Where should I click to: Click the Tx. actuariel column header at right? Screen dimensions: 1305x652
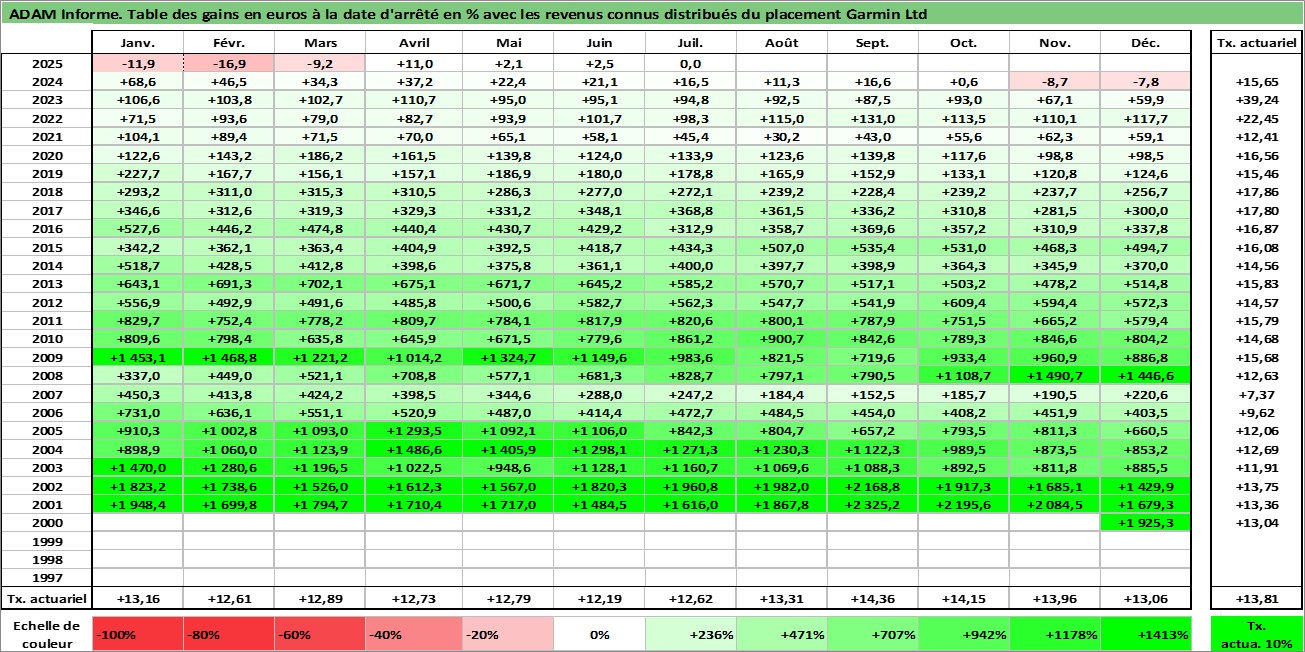[1257, 43]
